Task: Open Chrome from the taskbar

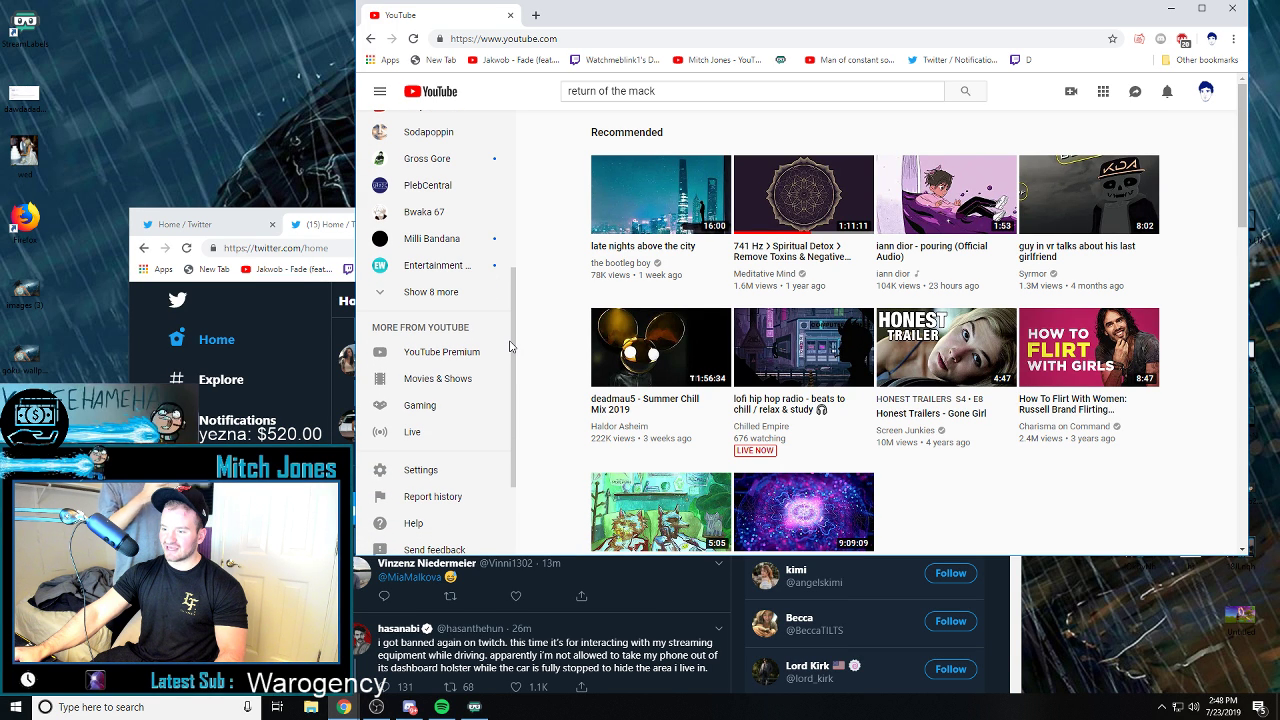Action: pyautogui.click(x=343, y=707)
